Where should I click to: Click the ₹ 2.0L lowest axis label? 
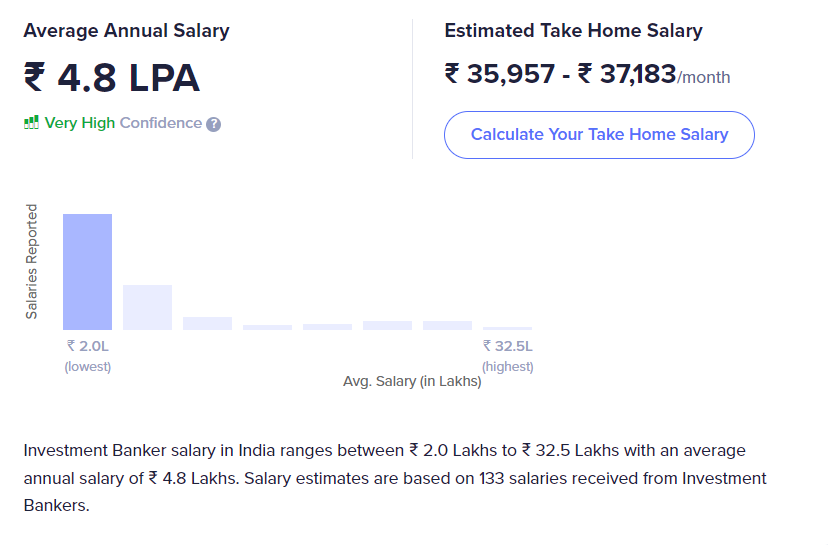tap(88, 346)
